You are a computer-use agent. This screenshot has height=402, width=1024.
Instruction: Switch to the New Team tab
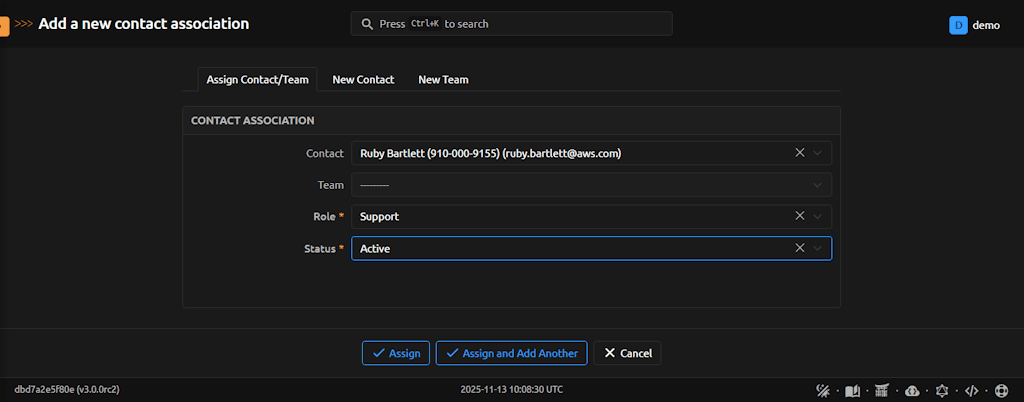click(x=443, y=79)
